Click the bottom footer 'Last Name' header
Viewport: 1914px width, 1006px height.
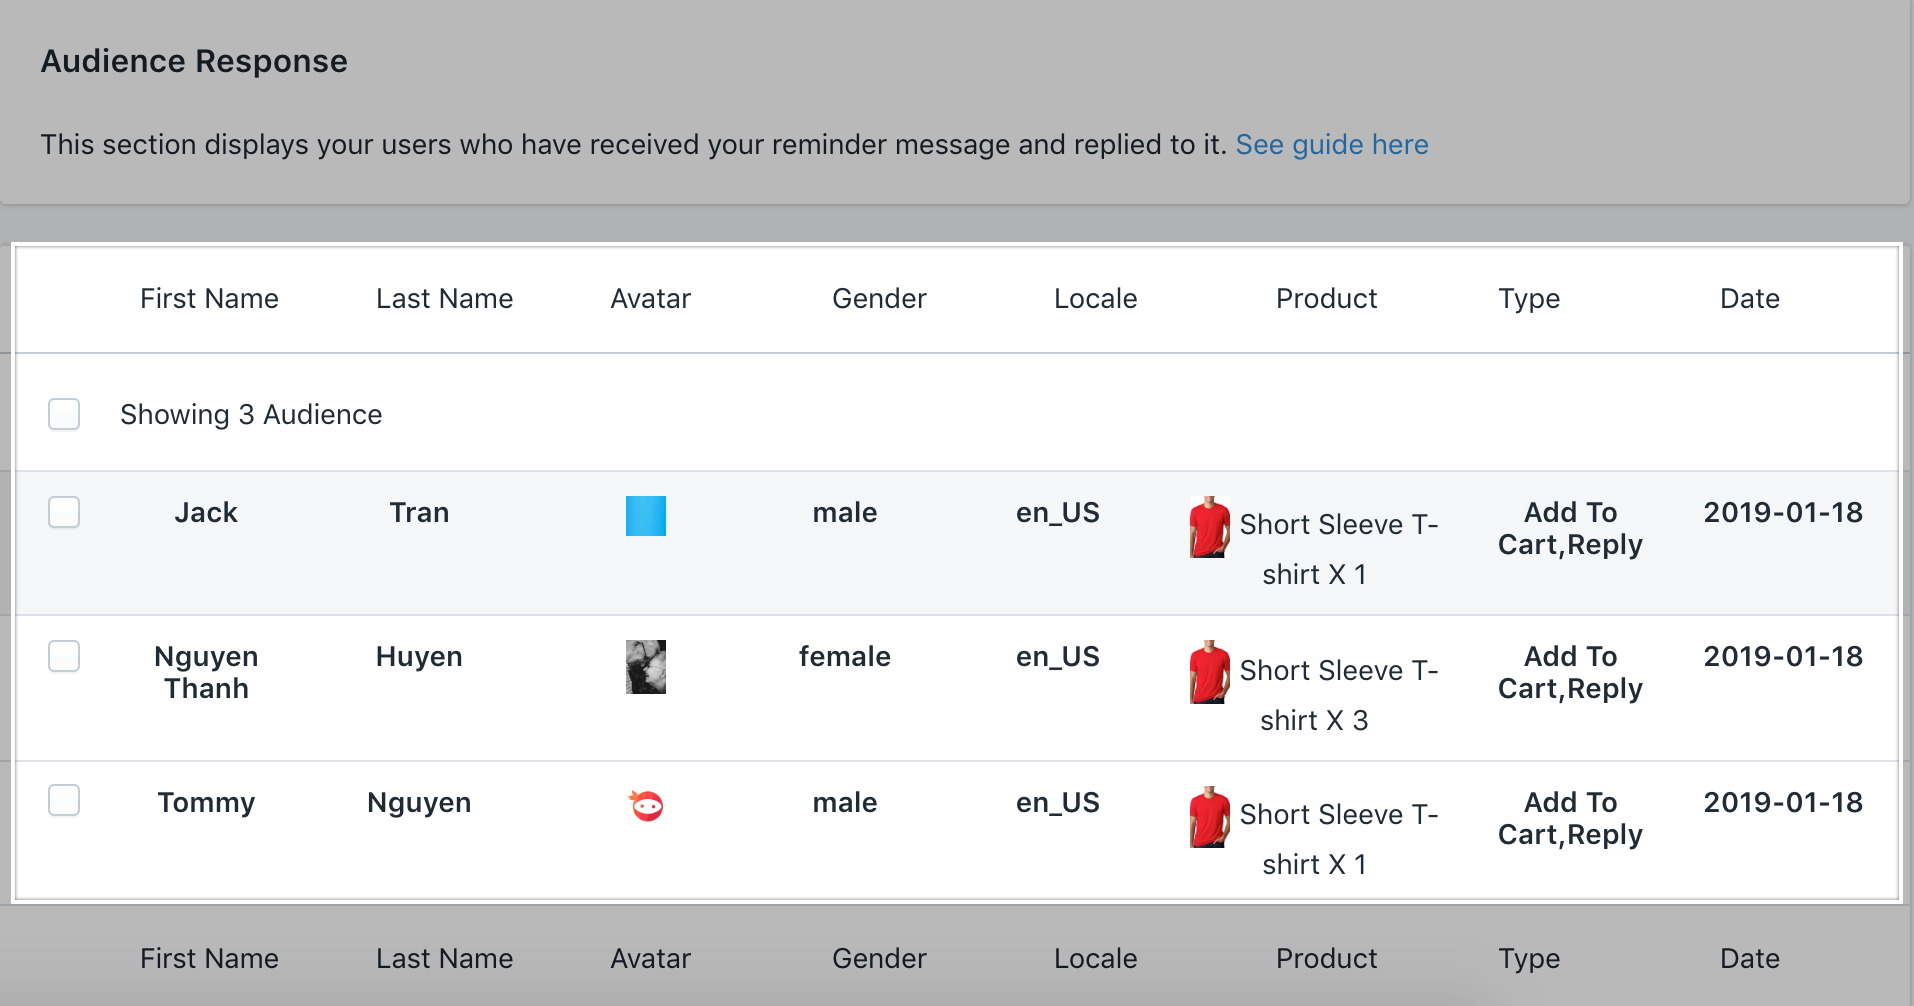(x=444, y=959)
